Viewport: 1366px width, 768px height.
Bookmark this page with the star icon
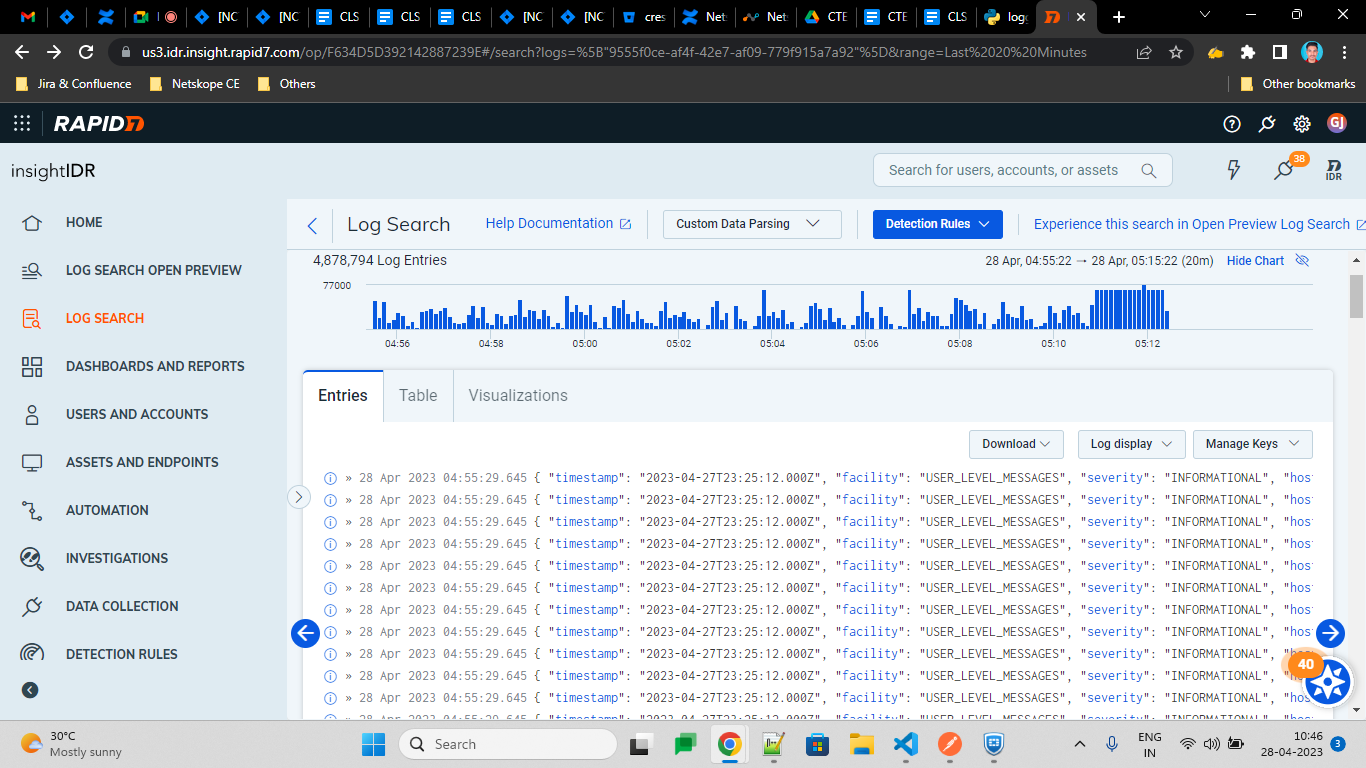[x=1176, y=52]
